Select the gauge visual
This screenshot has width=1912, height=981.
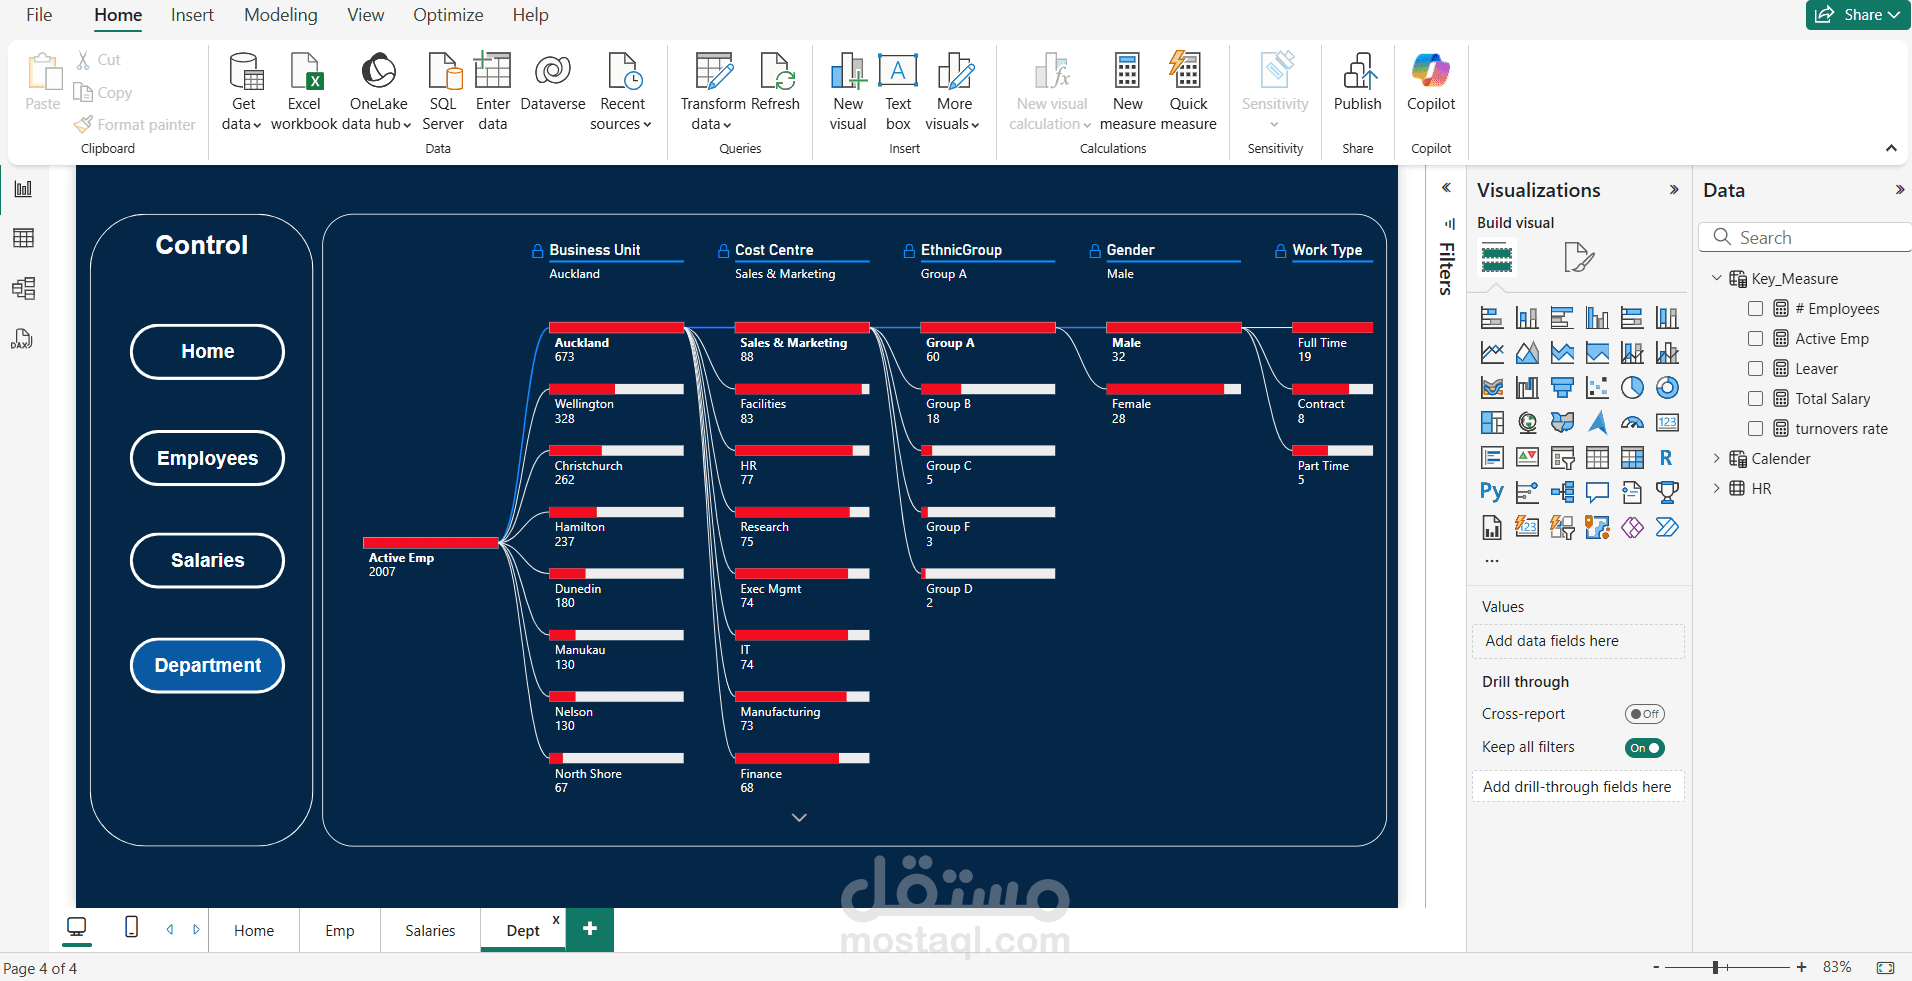coord(1632,423)
